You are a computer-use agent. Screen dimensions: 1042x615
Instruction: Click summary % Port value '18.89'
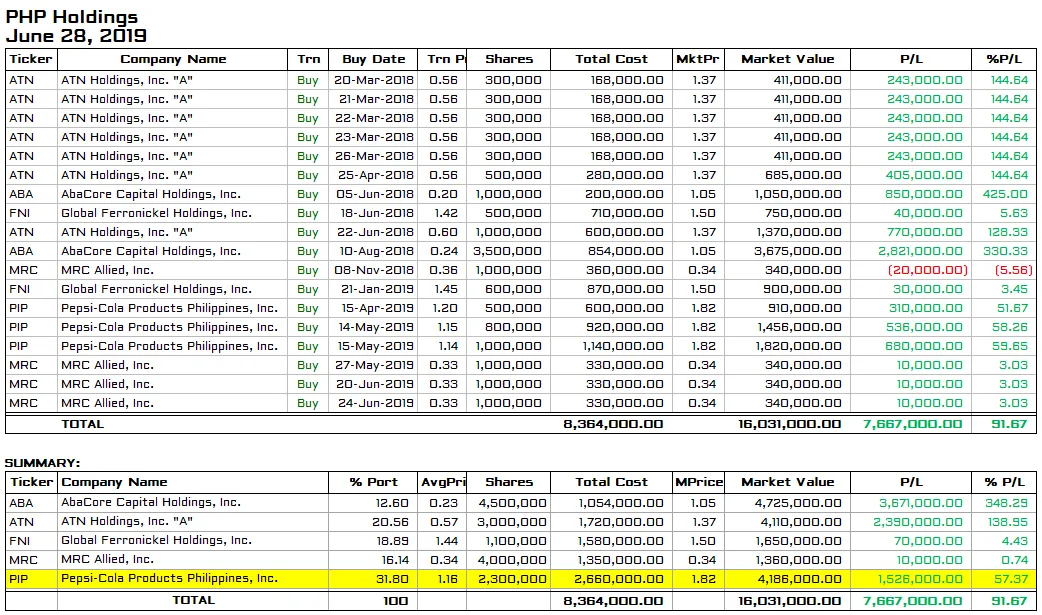[x=392, y=541]
